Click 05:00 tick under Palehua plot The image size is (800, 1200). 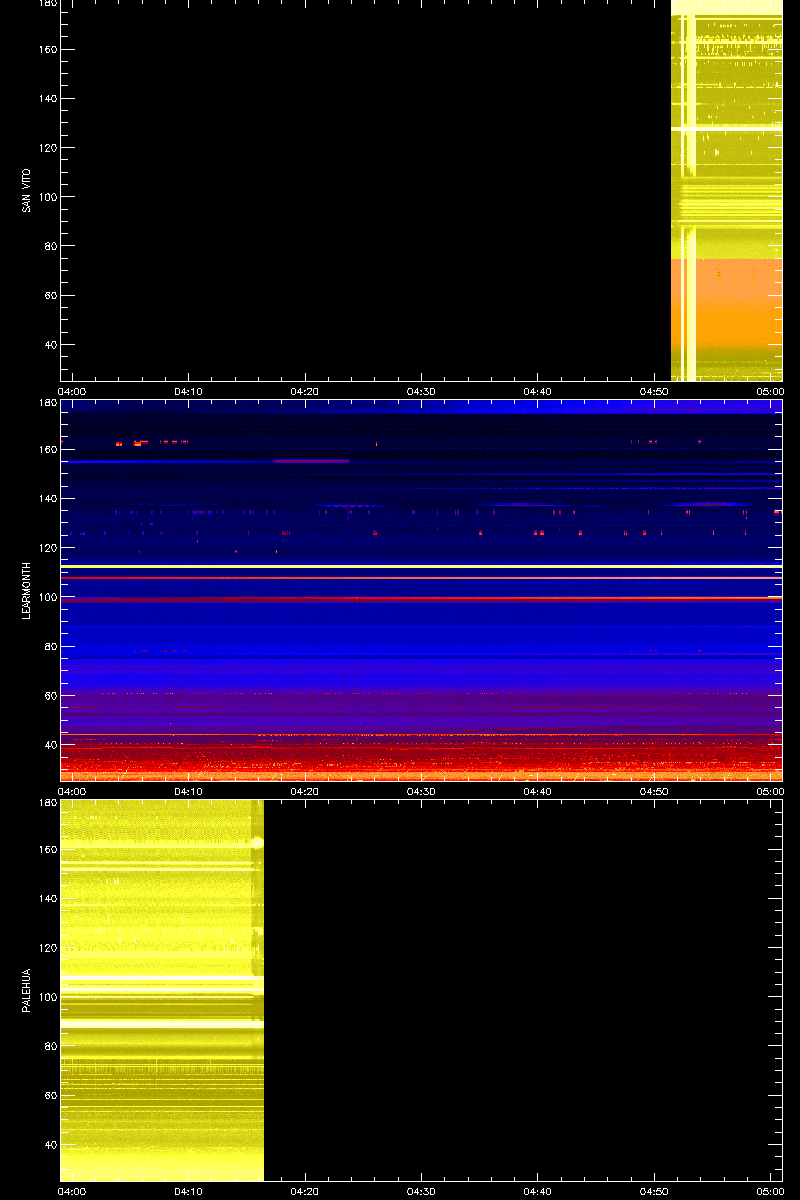point(770,1191)
